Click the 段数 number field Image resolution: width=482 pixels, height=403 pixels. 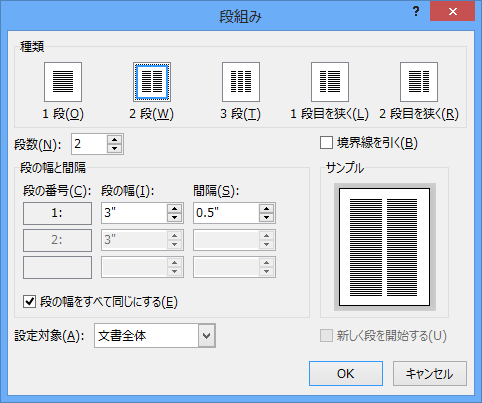click(89, 144)
